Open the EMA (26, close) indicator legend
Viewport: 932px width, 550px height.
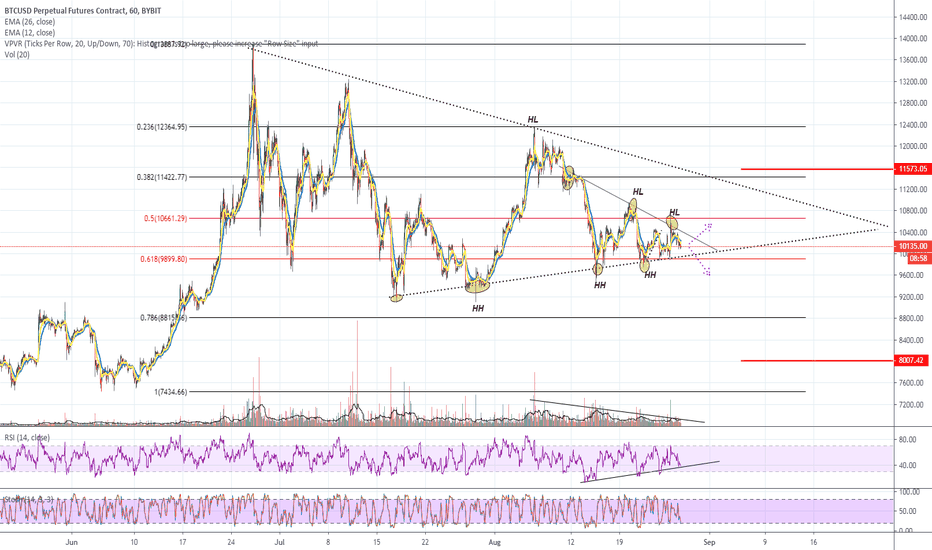30,22
